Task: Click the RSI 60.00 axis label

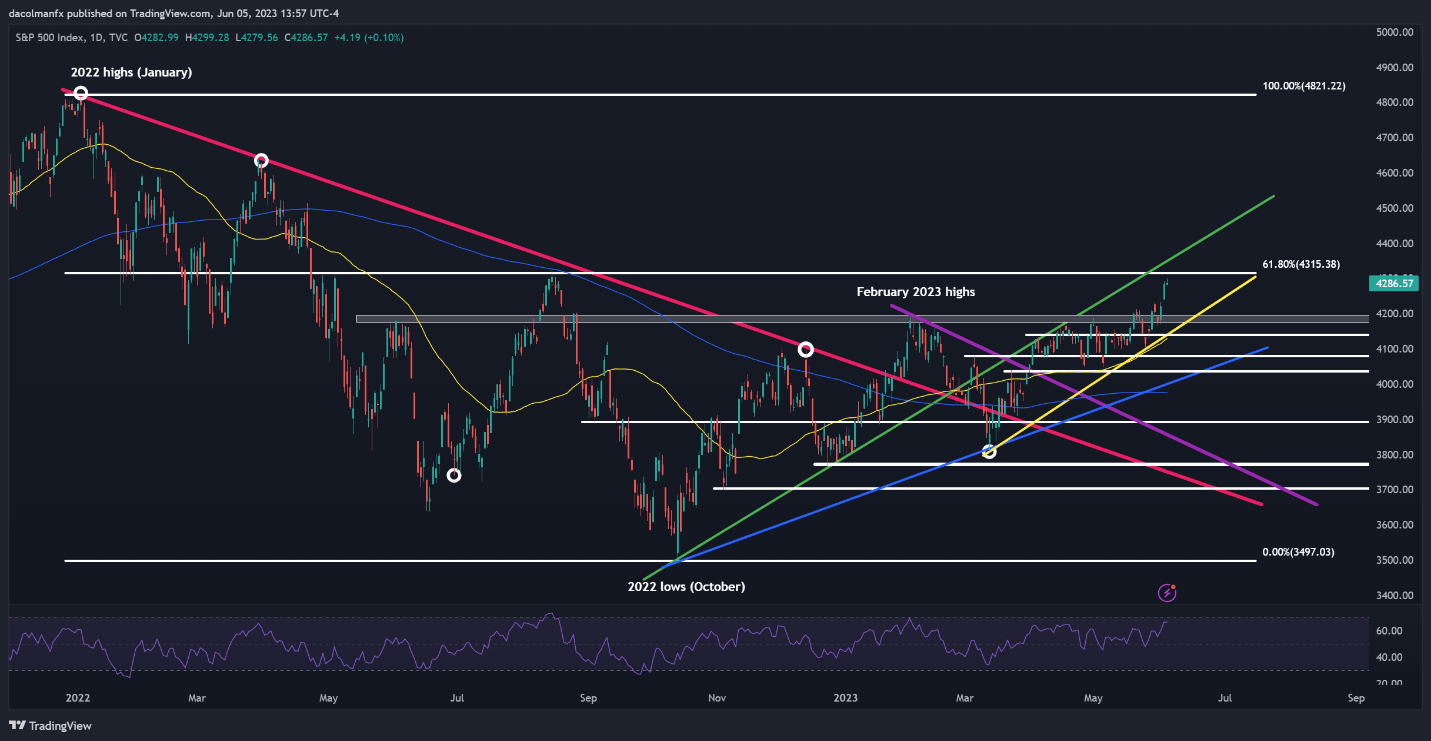Action: (1390, 631)
